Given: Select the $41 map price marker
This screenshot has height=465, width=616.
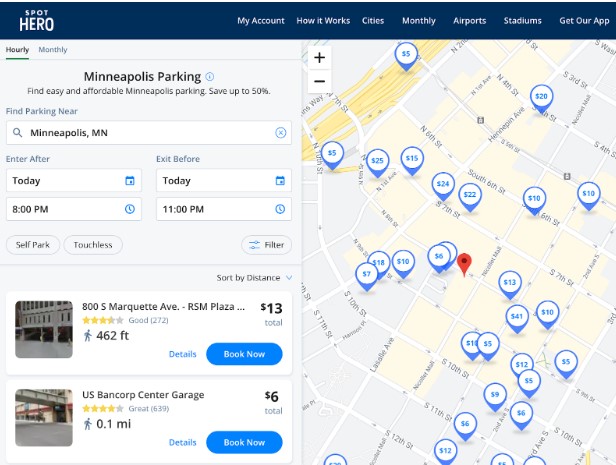Looking at the screenshot, I should coord(517,319).
